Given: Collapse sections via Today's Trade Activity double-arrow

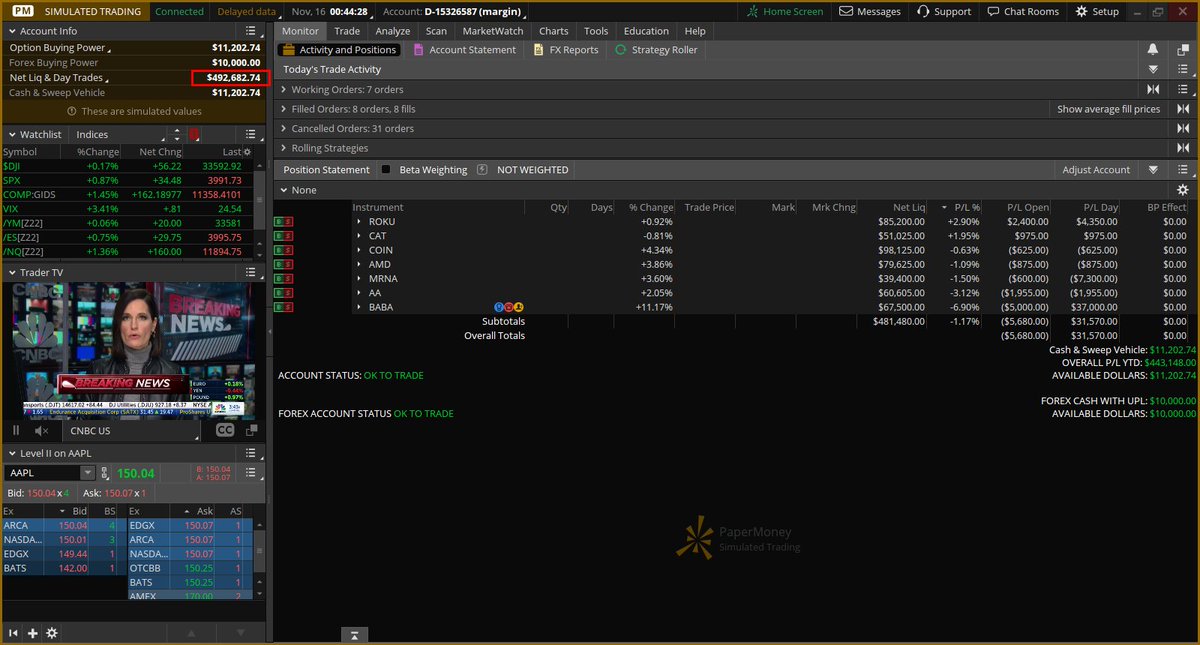Looking at the screenshot, I should [x=1153, y=69].
